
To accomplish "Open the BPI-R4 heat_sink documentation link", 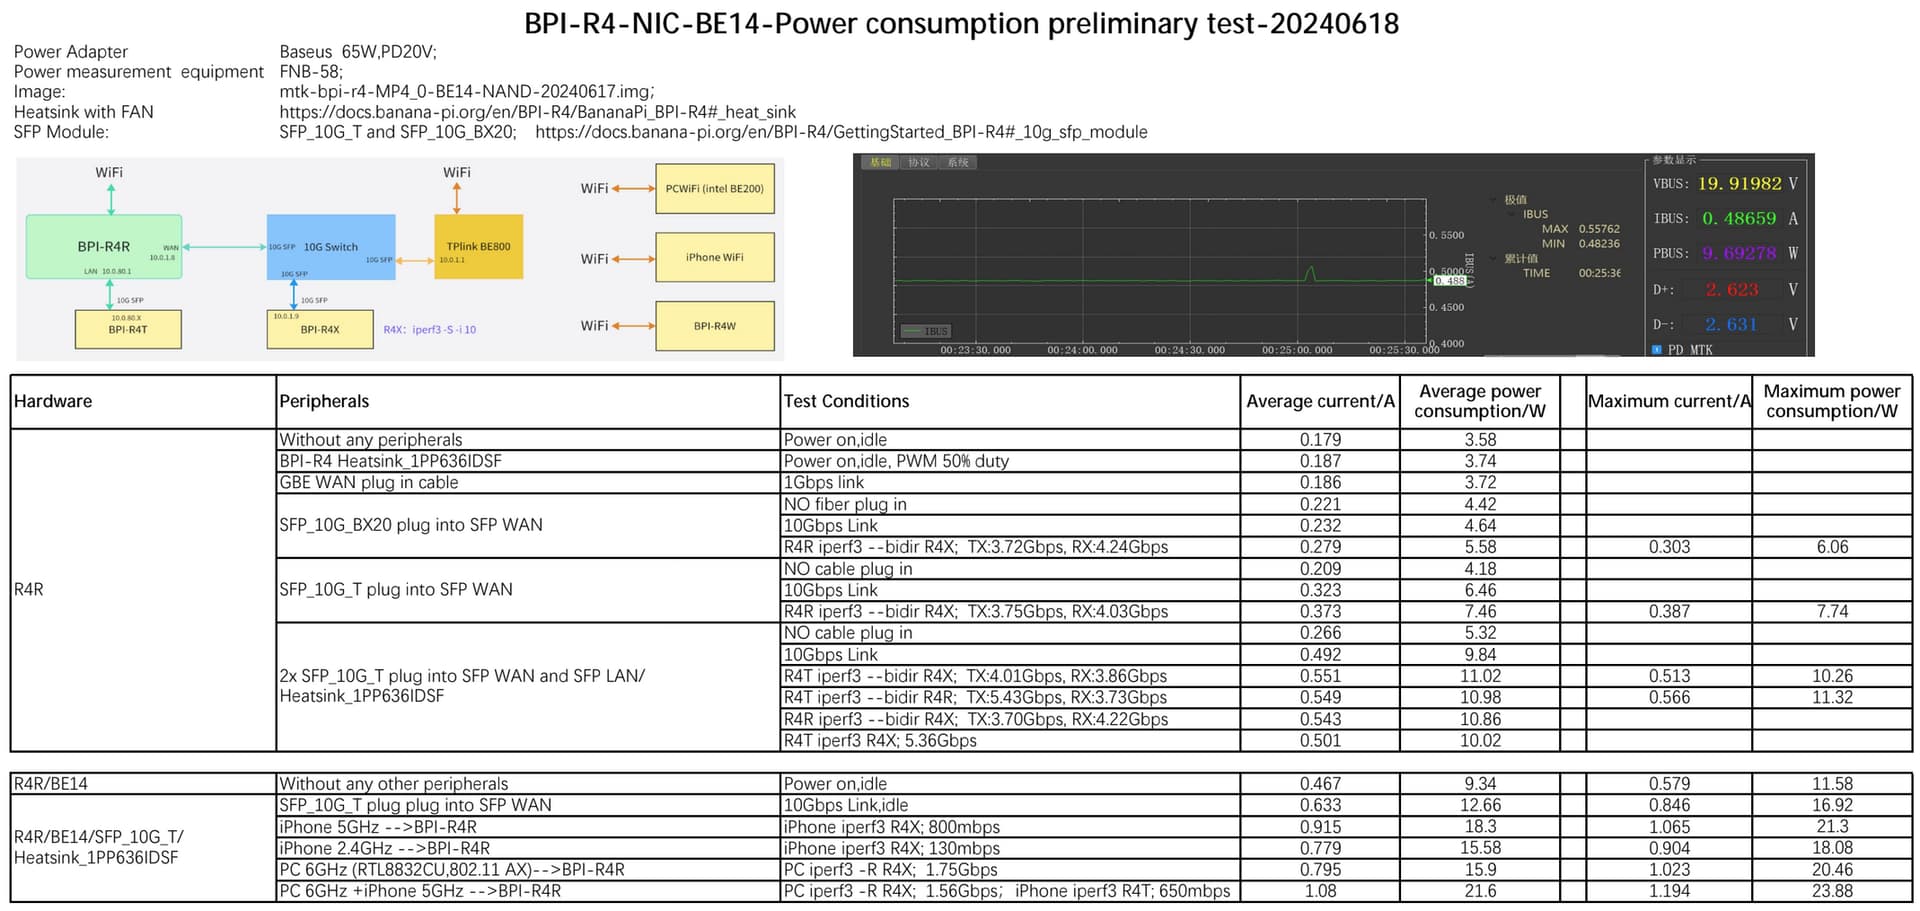I will tap(538, 112).
